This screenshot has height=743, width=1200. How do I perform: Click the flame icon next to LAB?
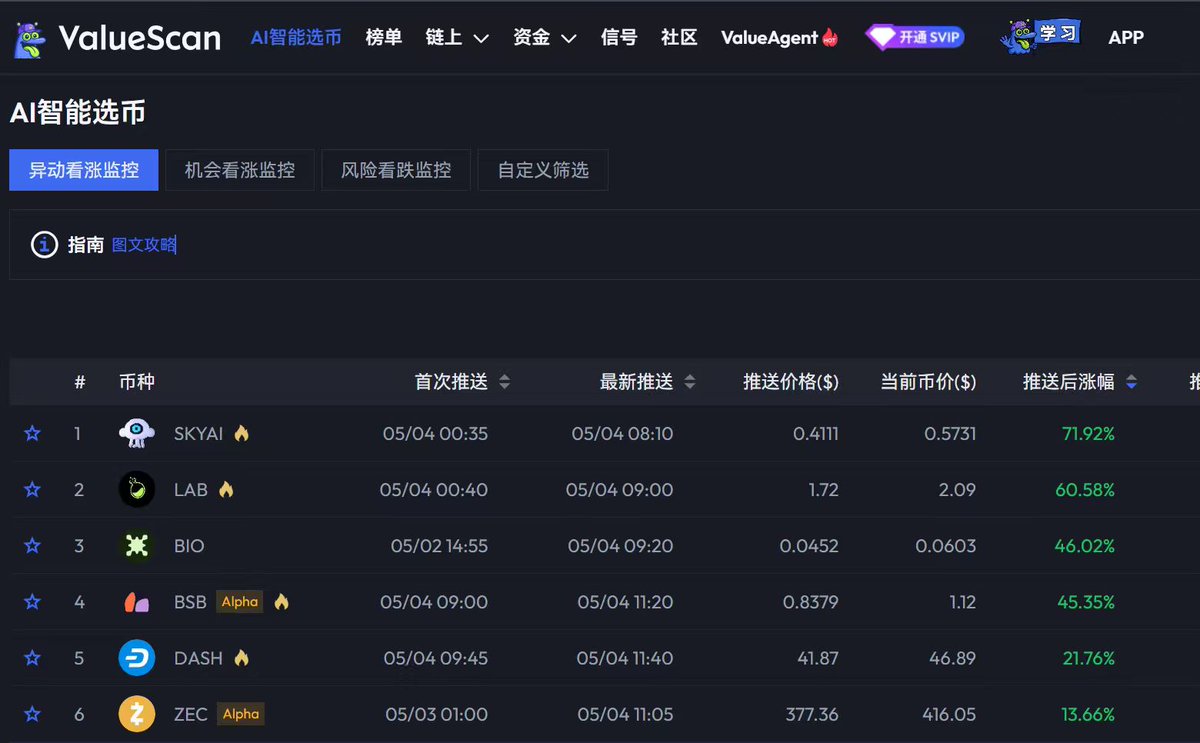[226, 489]
